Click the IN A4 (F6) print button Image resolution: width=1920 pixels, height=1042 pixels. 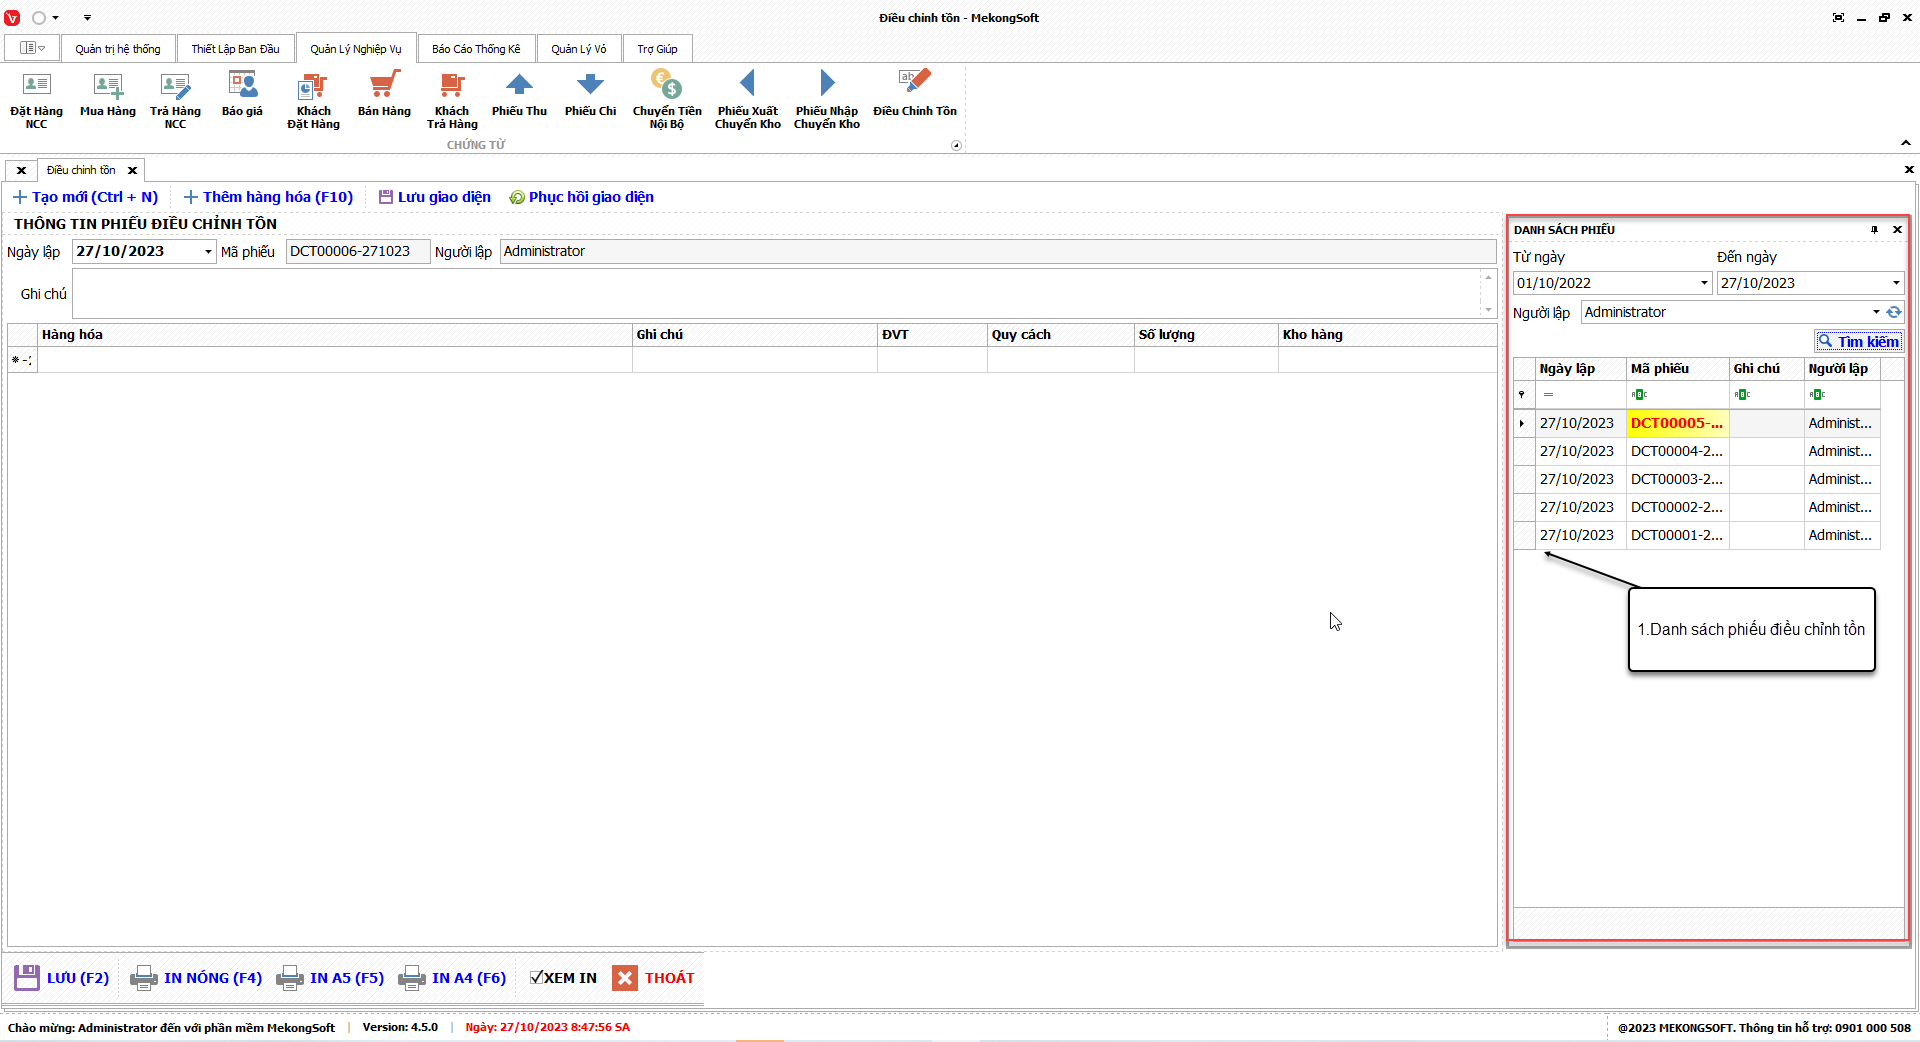click(x=452, y=978)
